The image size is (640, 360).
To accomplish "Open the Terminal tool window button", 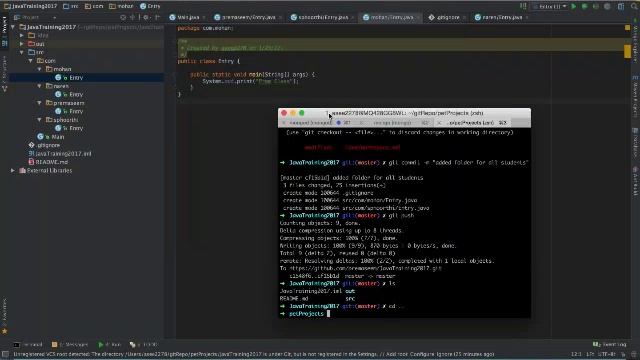I will coord(28,344).
